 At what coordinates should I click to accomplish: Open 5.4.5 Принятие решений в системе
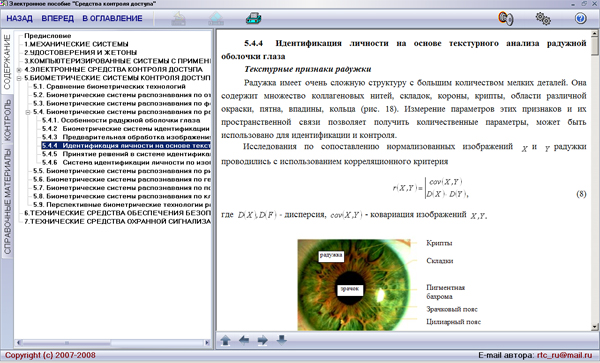(x=126, y=154)
